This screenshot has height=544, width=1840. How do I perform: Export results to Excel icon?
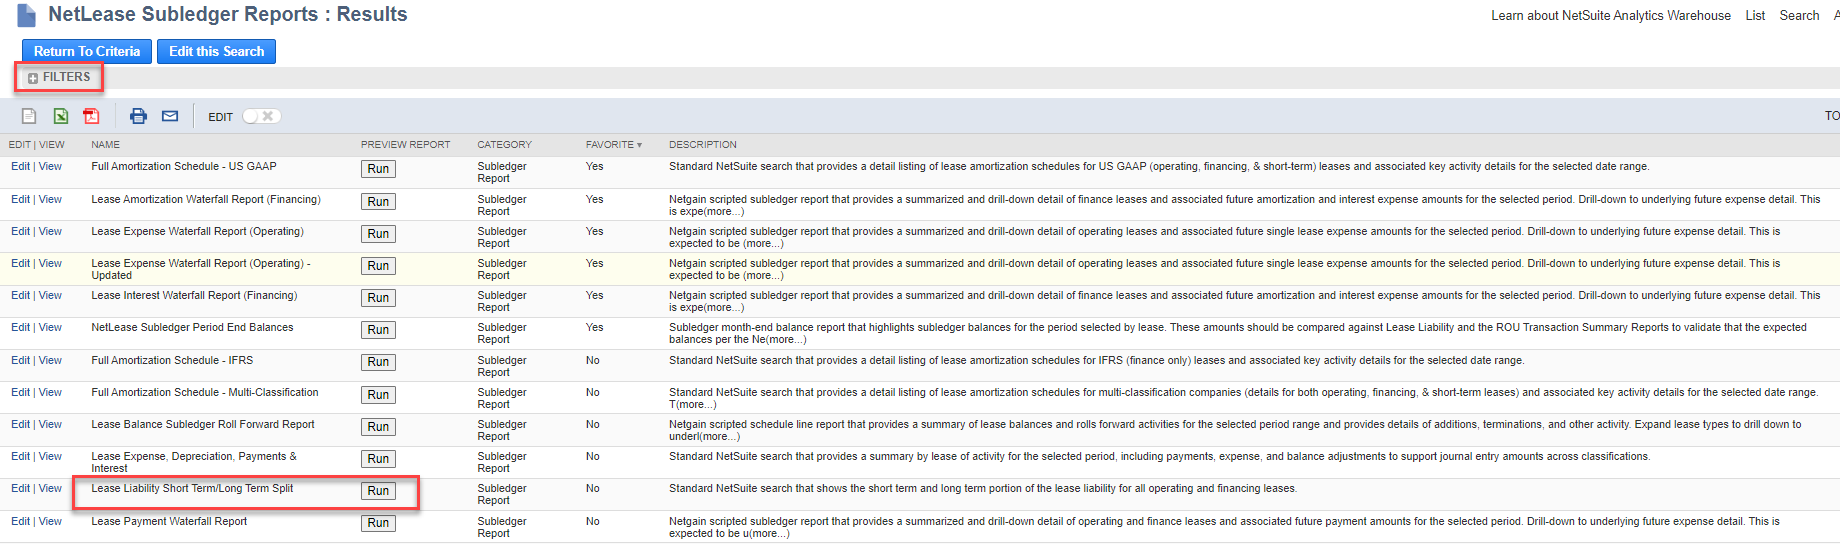pos(61,116)
